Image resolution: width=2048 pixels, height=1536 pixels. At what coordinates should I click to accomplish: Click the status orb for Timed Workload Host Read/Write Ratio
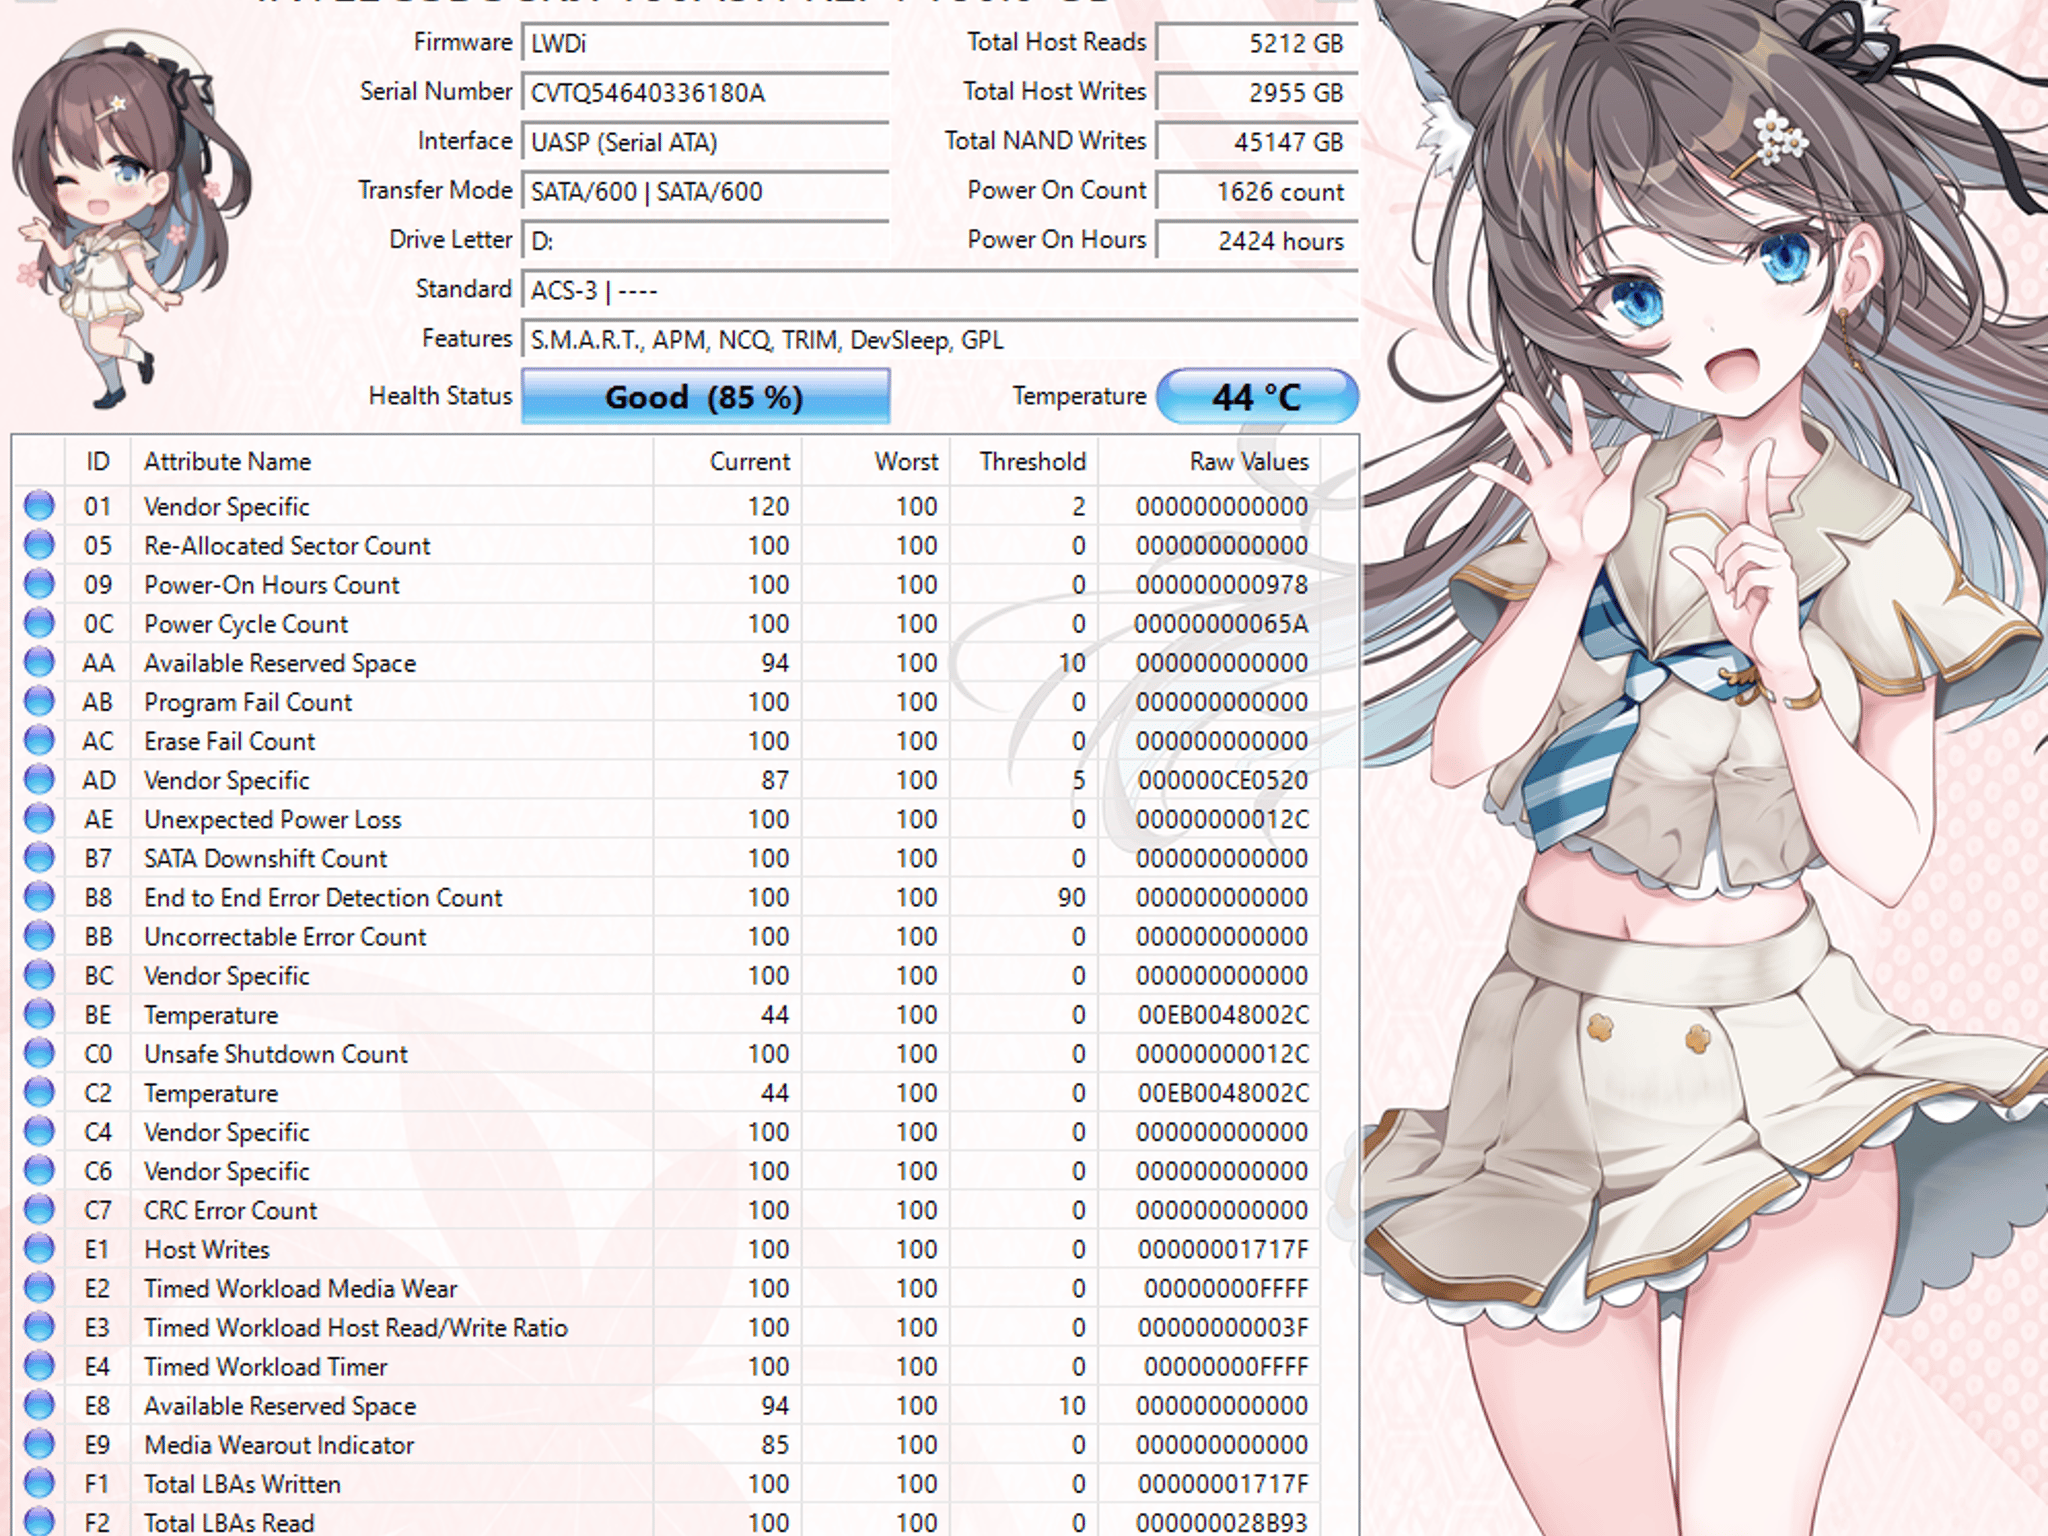coord(39,1327)
